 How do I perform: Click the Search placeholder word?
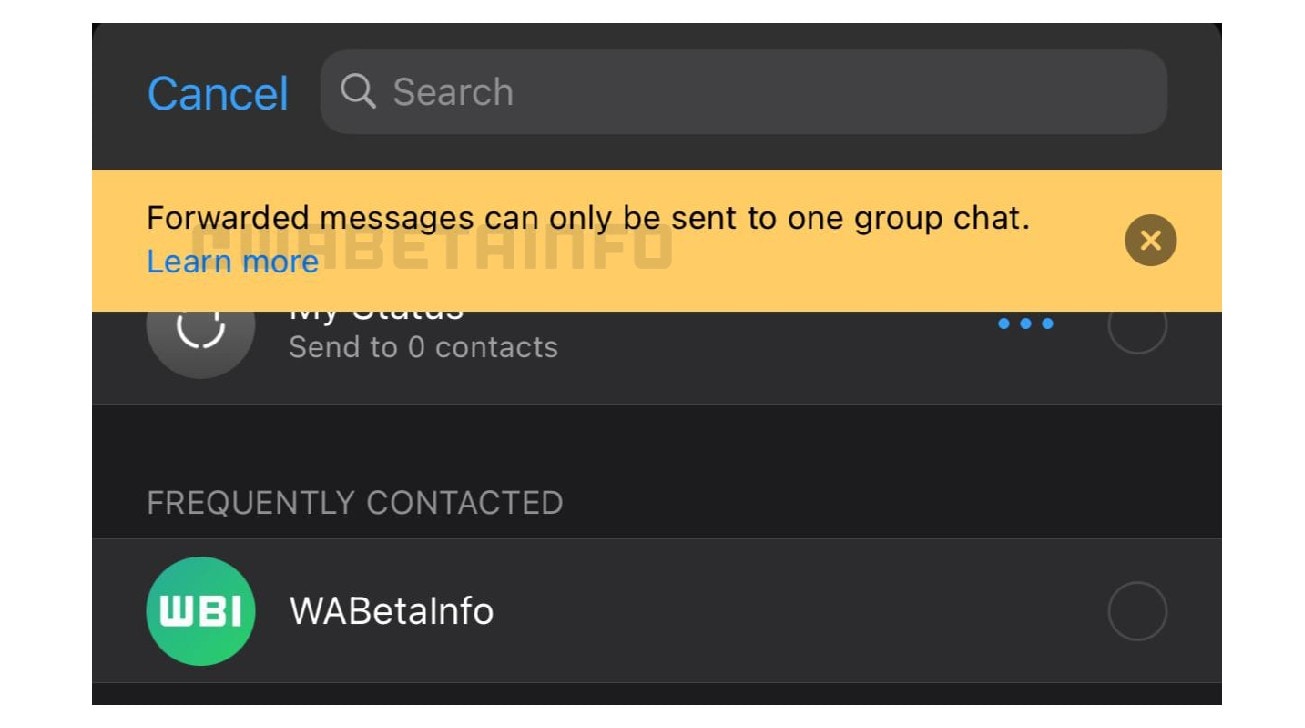coord(453,92)
